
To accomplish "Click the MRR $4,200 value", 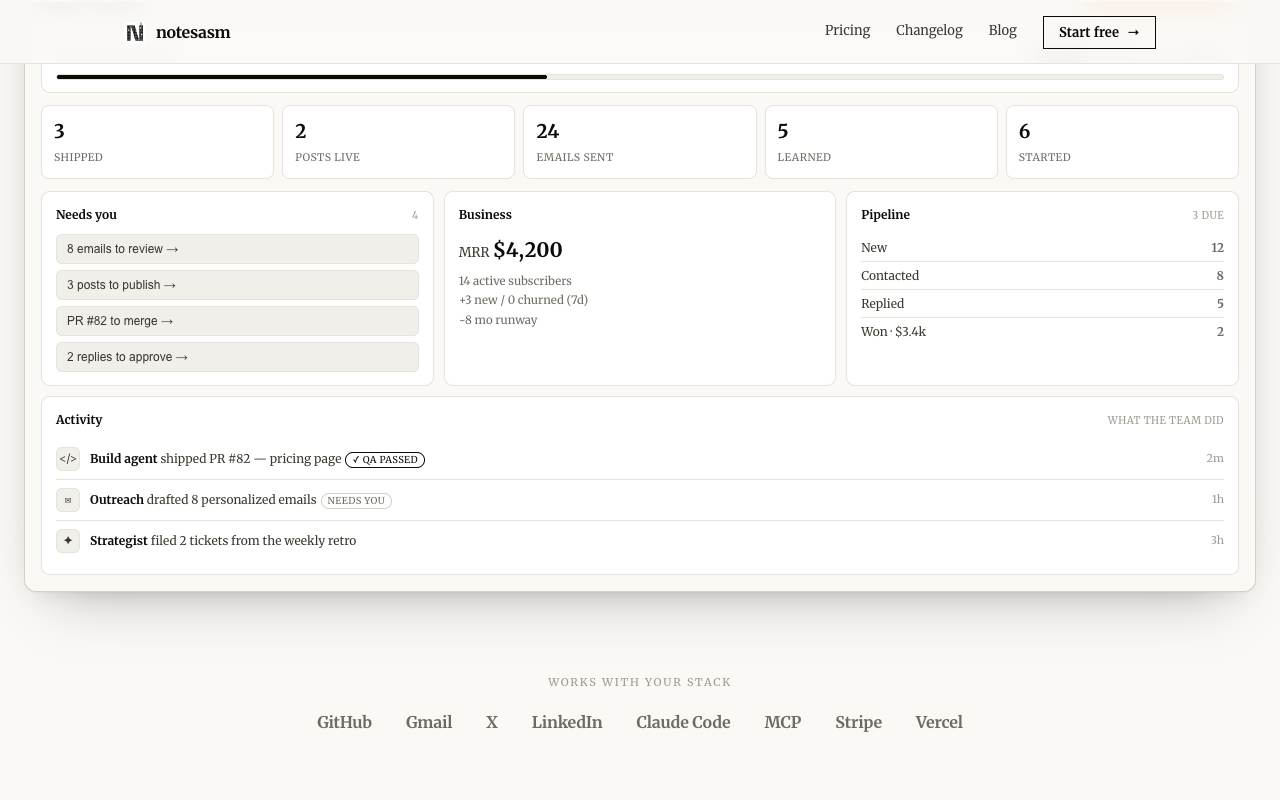I will click(x=511, y=250).
